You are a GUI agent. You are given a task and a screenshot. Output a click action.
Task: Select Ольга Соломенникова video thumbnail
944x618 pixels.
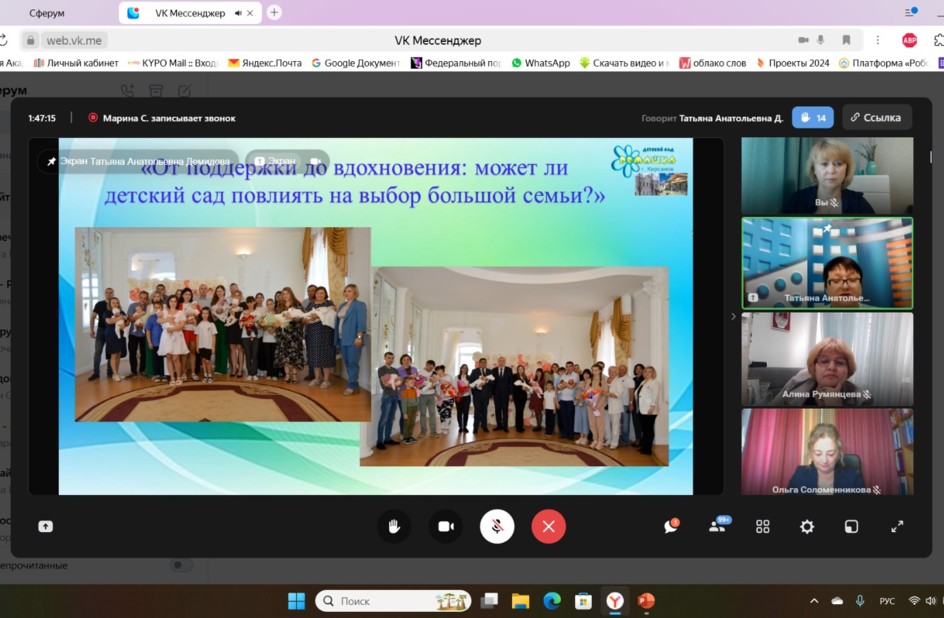pos(826,451)
